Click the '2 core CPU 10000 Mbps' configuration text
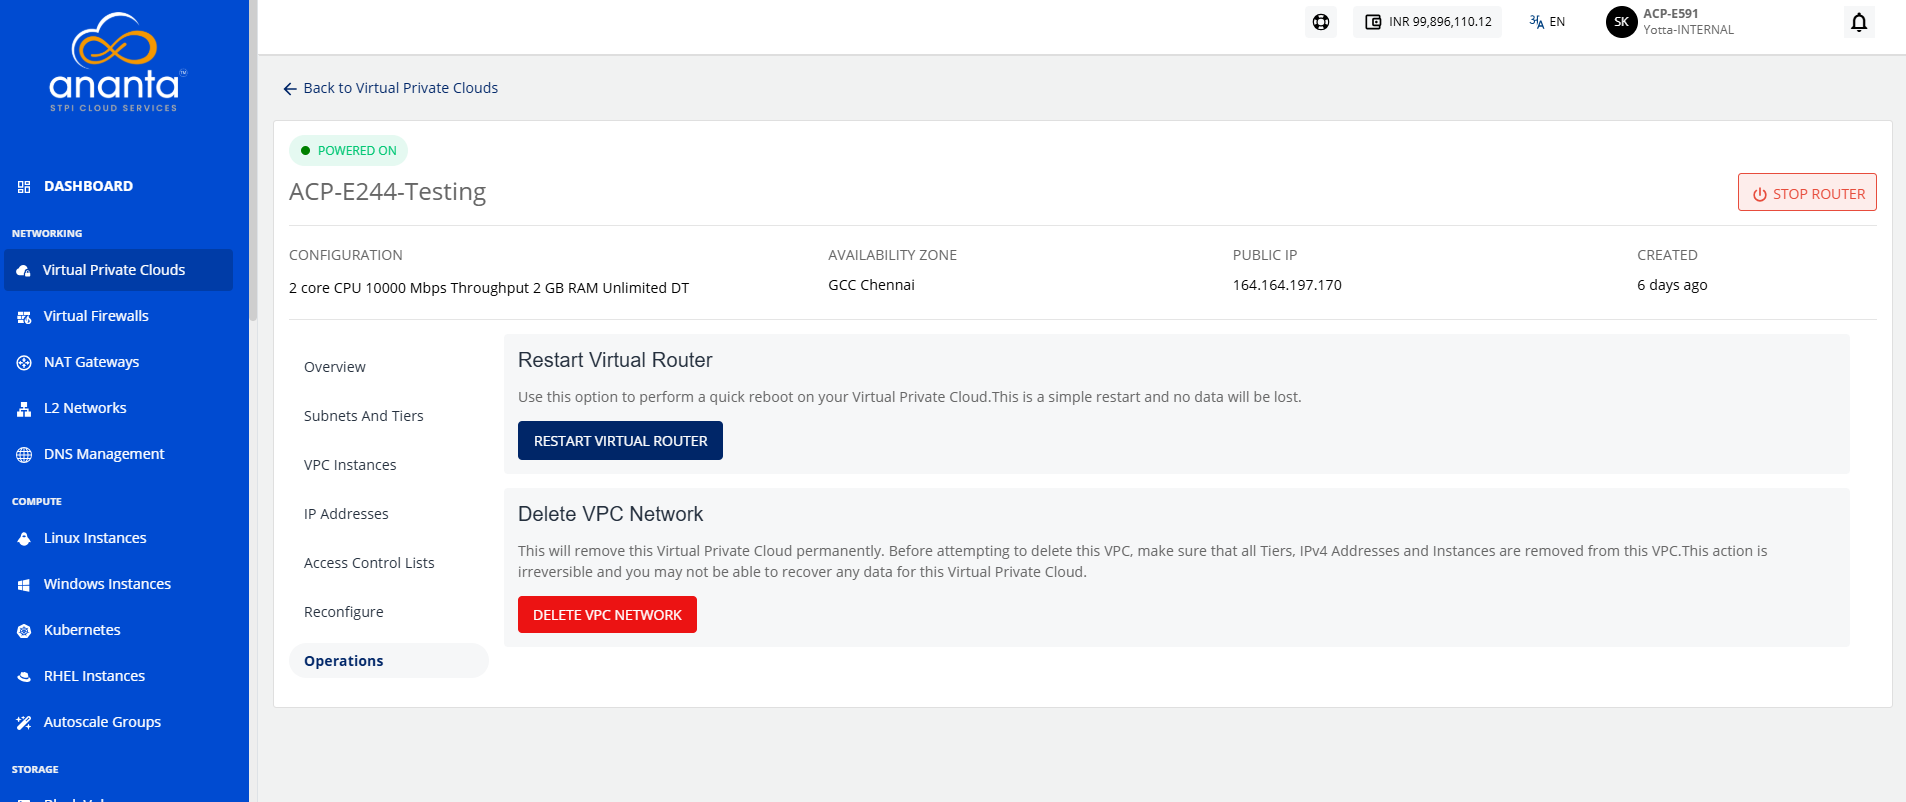Viewport: 1906px width, 802px height. (489, 288)
